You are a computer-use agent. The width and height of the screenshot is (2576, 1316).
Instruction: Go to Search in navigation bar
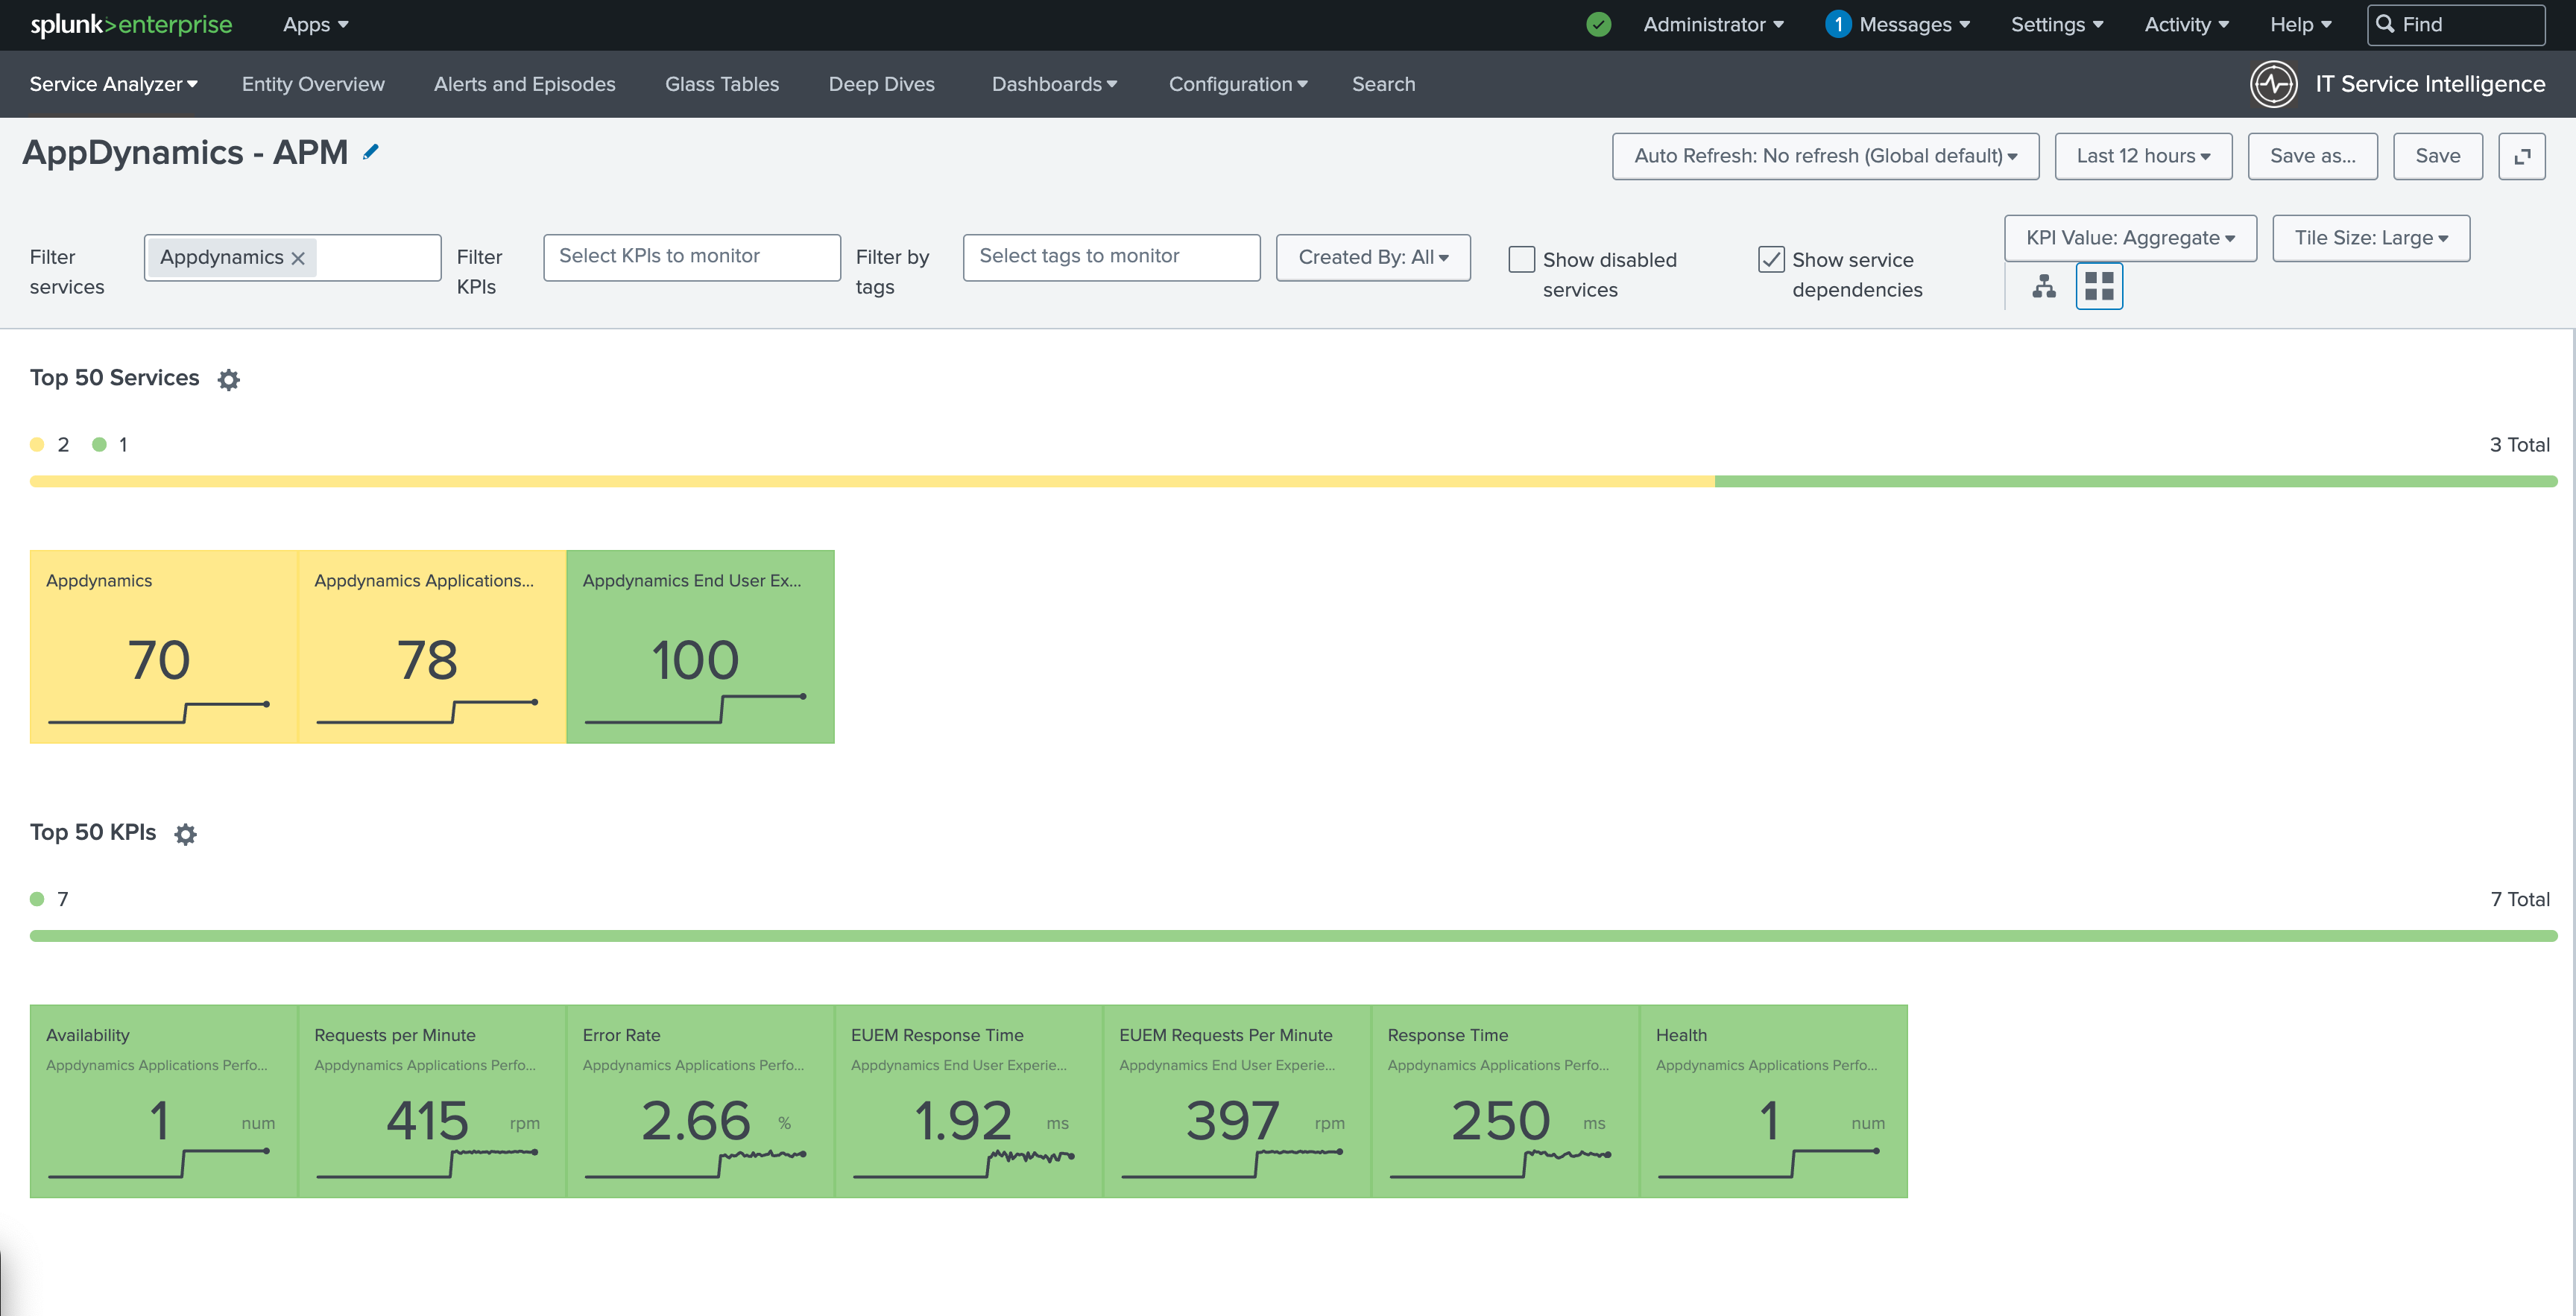click(1383, 84)
